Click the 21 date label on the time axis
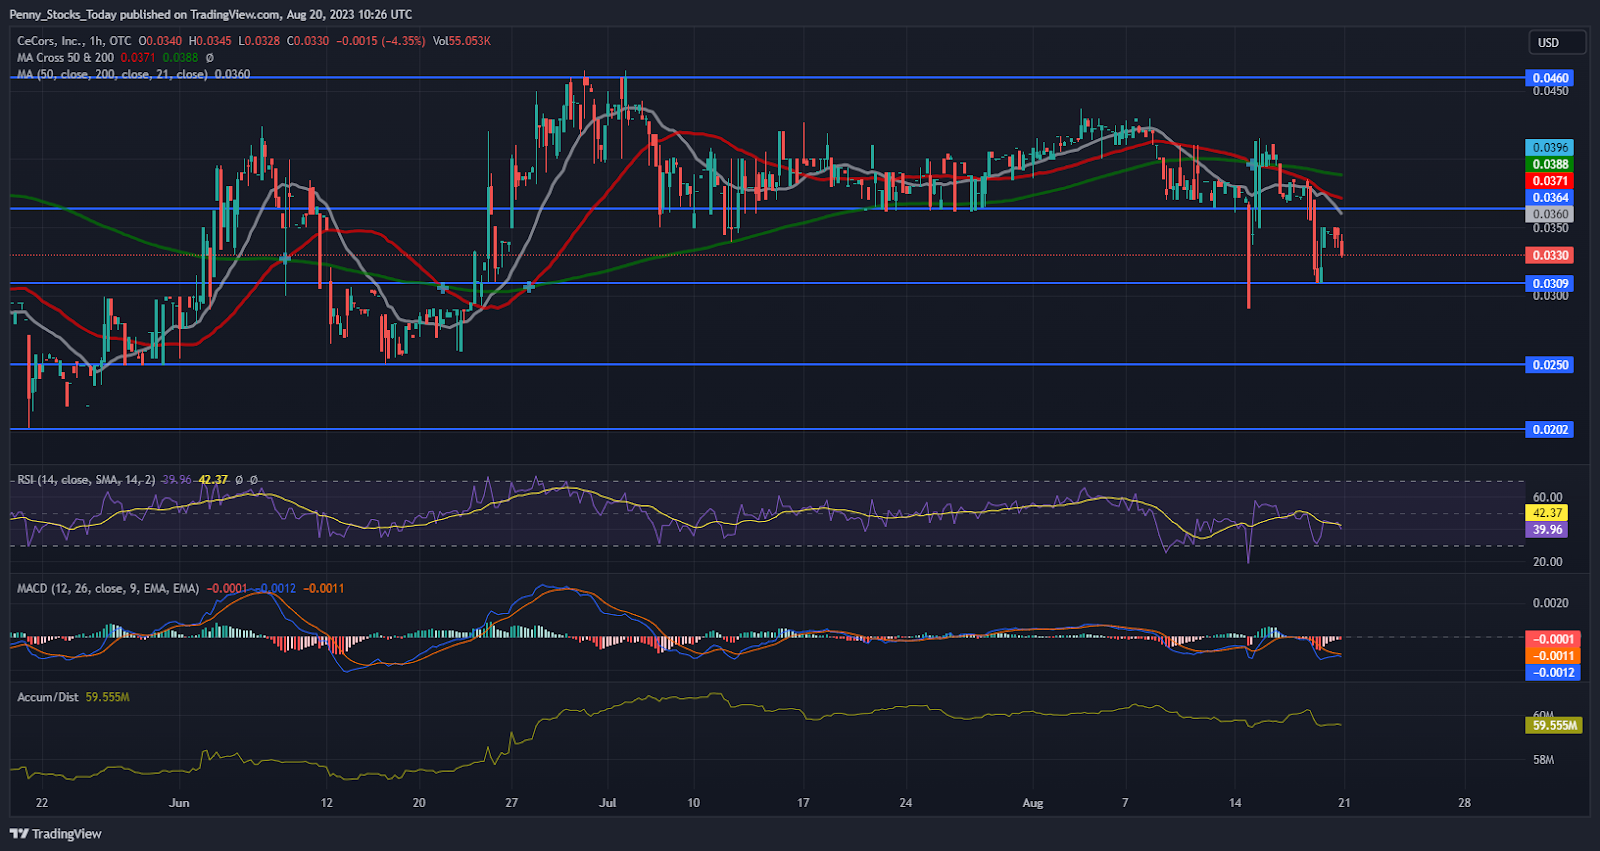Viewport: 1600px width, 851px height. click(1344, 803)
